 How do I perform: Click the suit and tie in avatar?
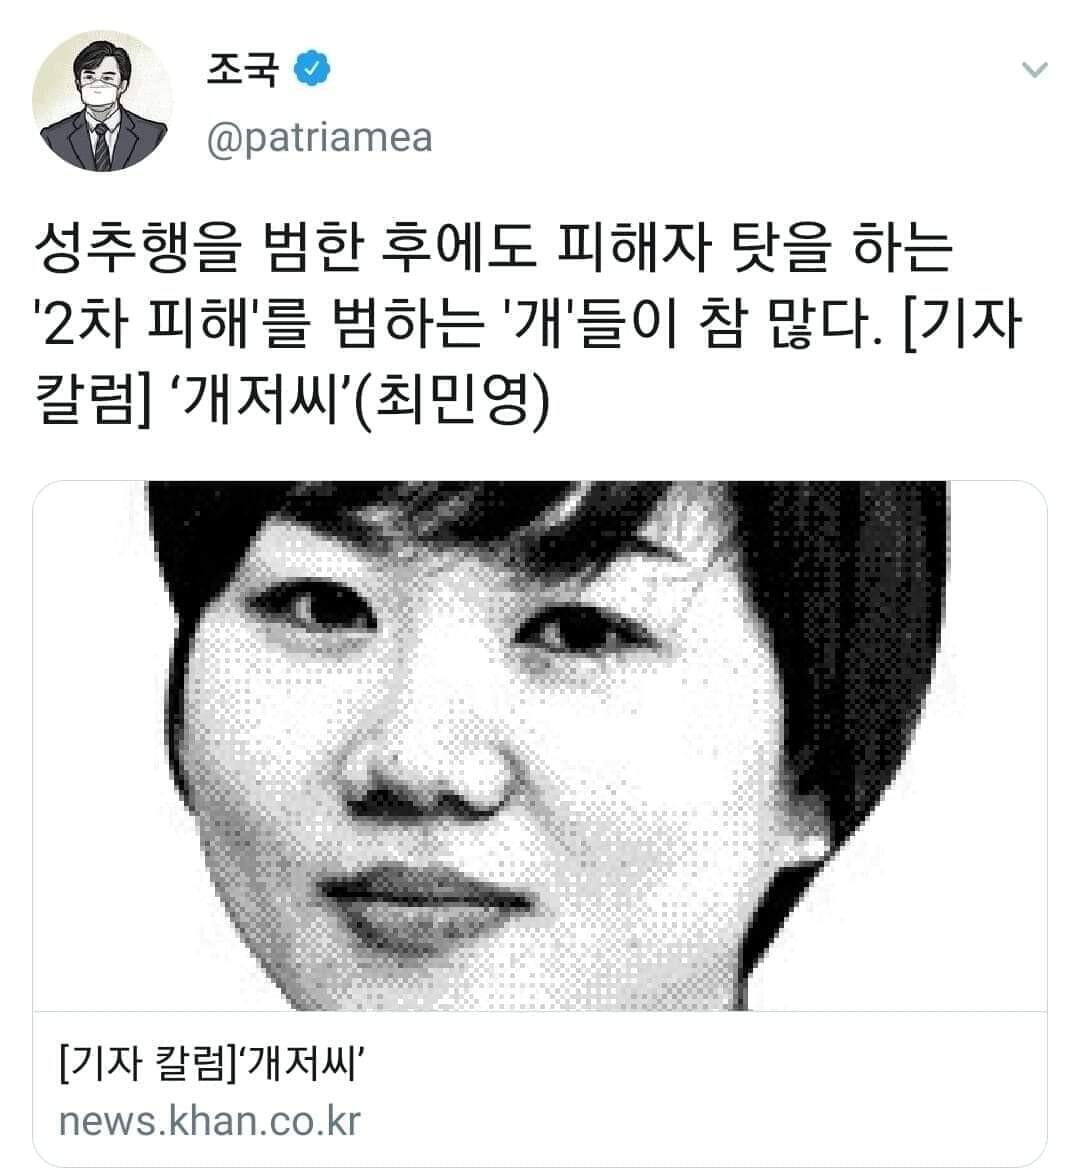101,142
